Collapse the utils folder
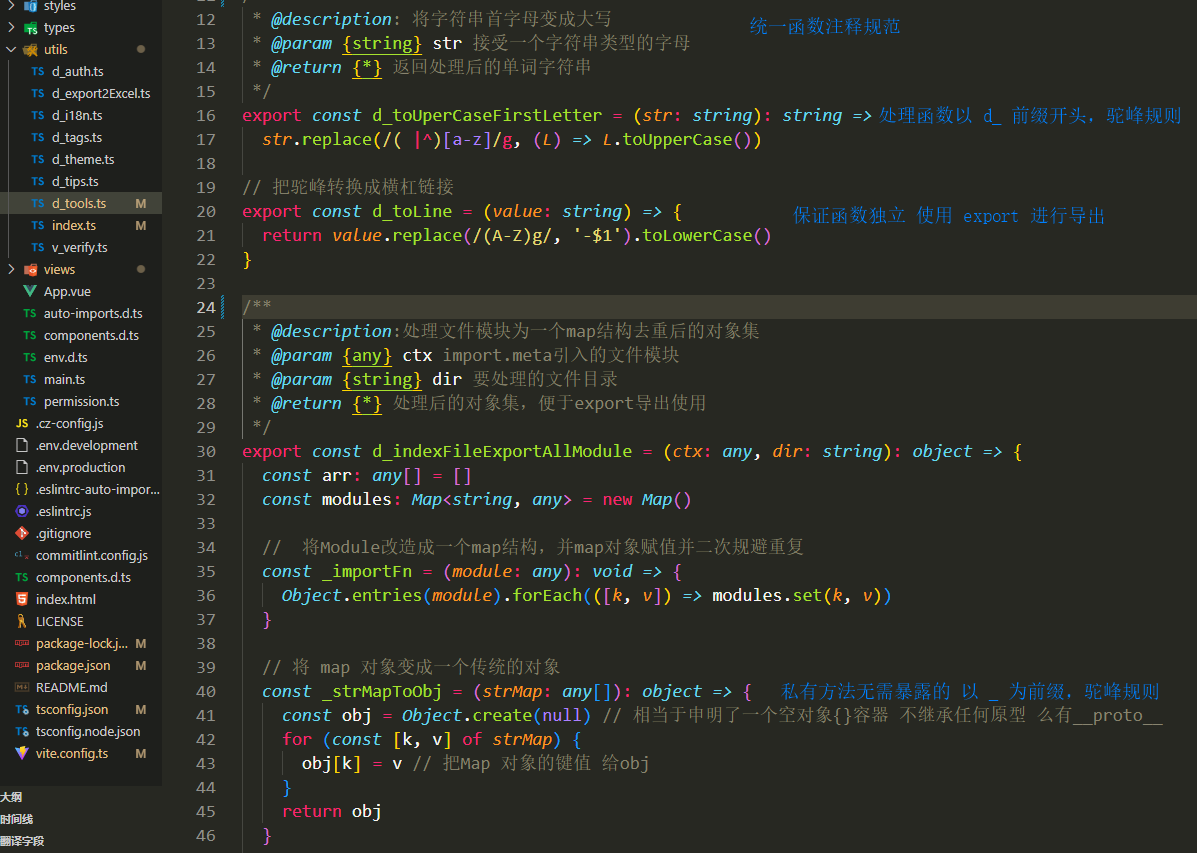This screenshot has width=1197, height=853. pos(11,50)
